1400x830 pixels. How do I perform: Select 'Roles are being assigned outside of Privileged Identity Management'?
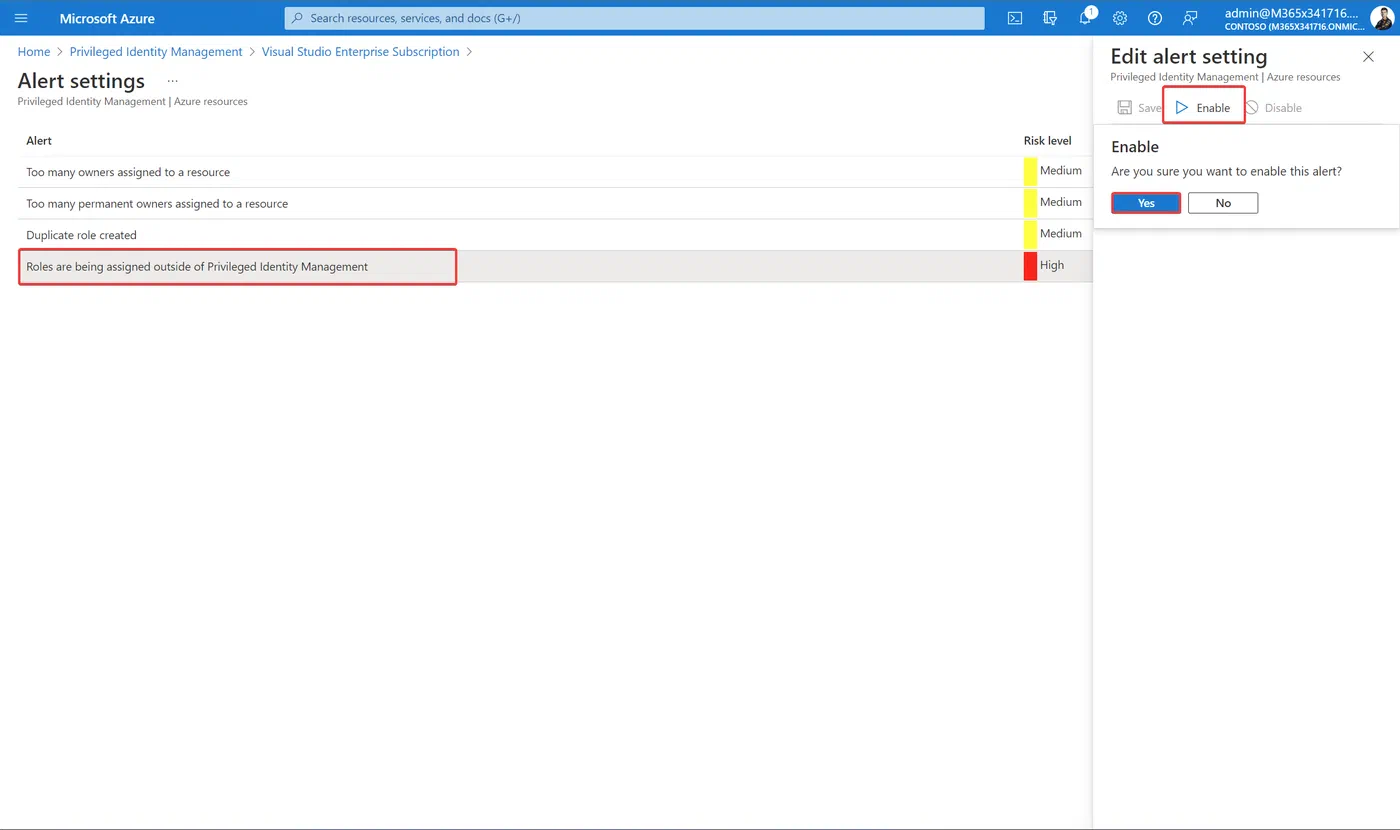coord(555,266)
